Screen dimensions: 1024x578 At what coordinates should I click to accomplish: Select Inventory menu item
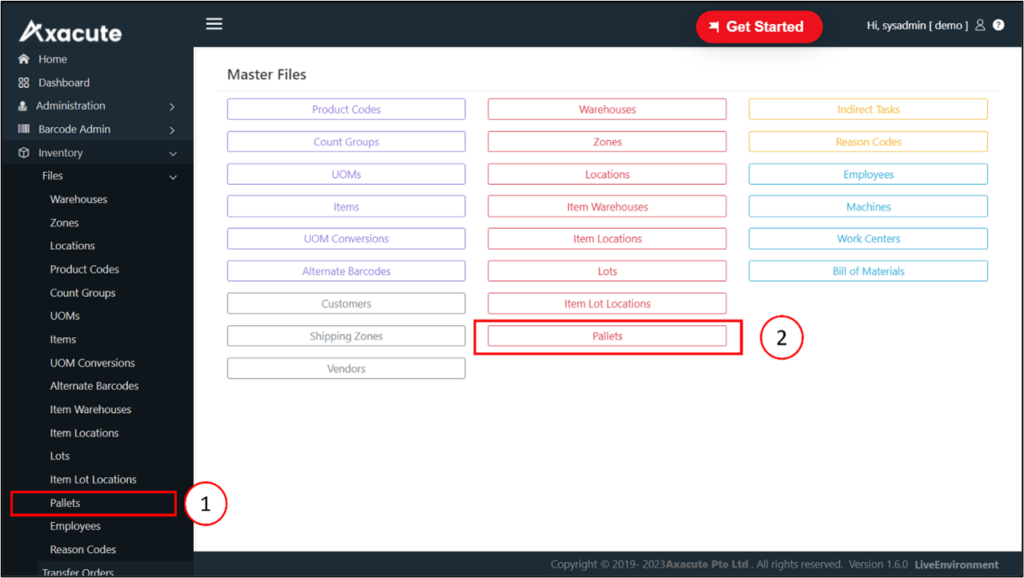[x=61, y=152]
